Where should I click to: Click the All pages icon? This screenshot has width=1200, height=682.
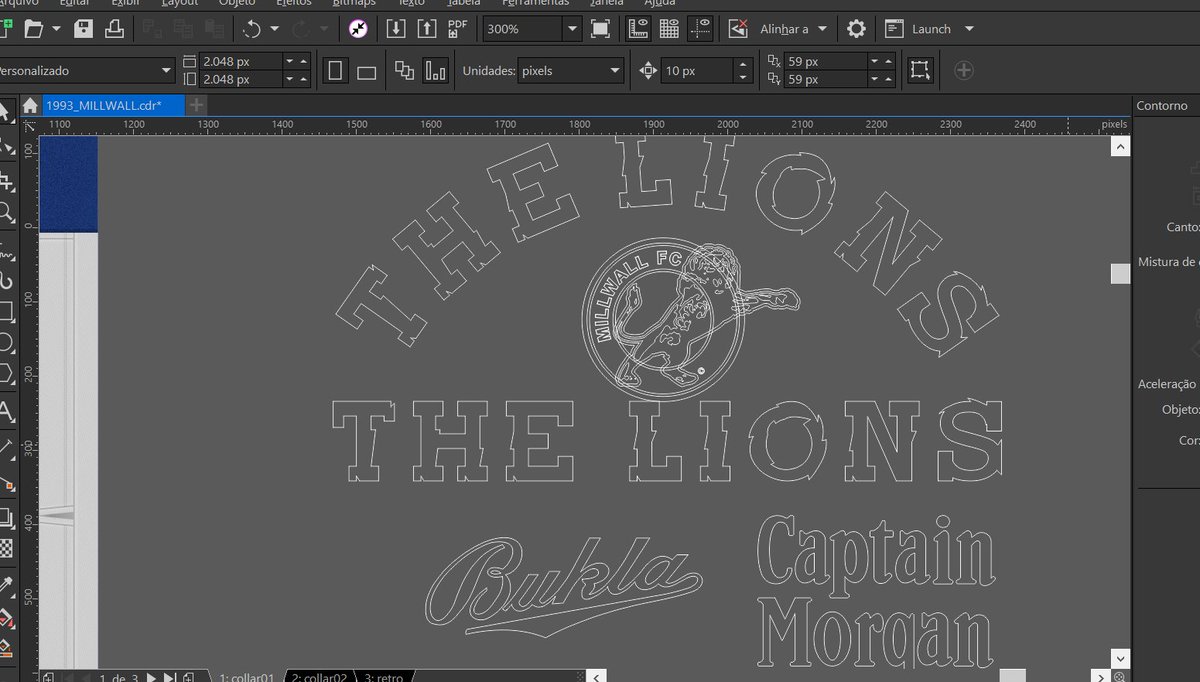tap(405, 70)
